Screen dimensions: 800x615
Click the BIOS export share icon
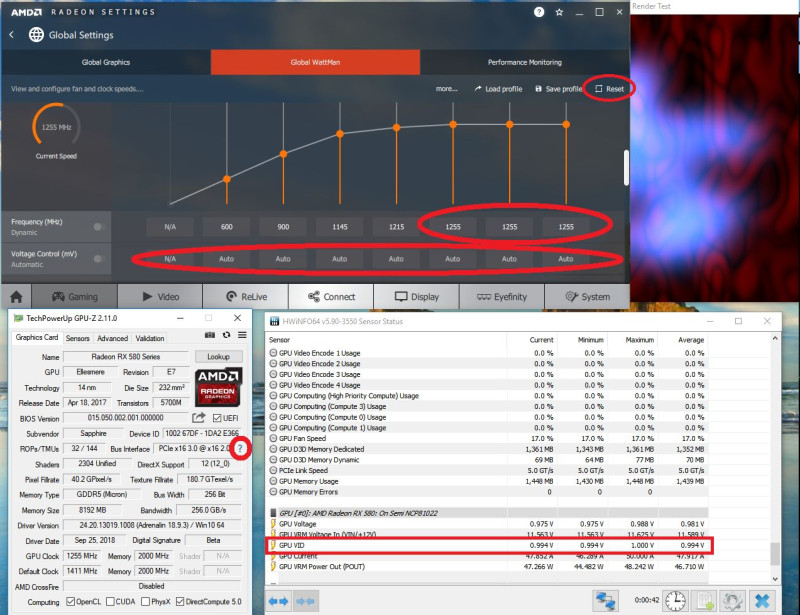click(x=198, y=418)
